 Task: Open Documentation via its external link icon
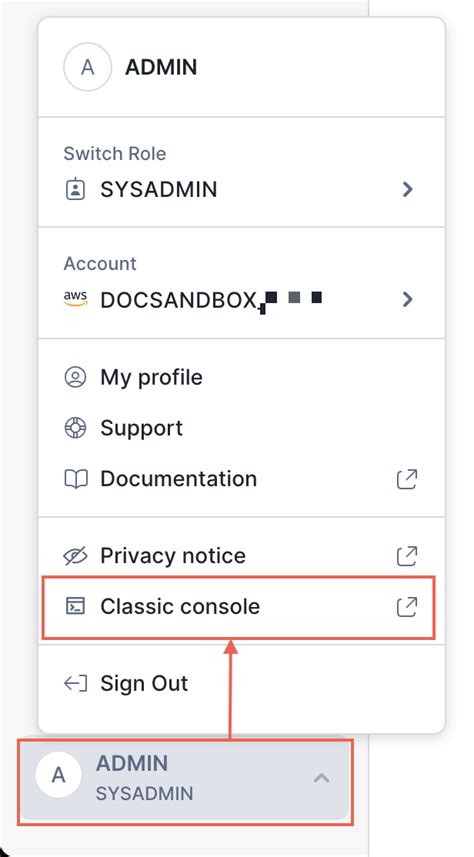point(407,479)
